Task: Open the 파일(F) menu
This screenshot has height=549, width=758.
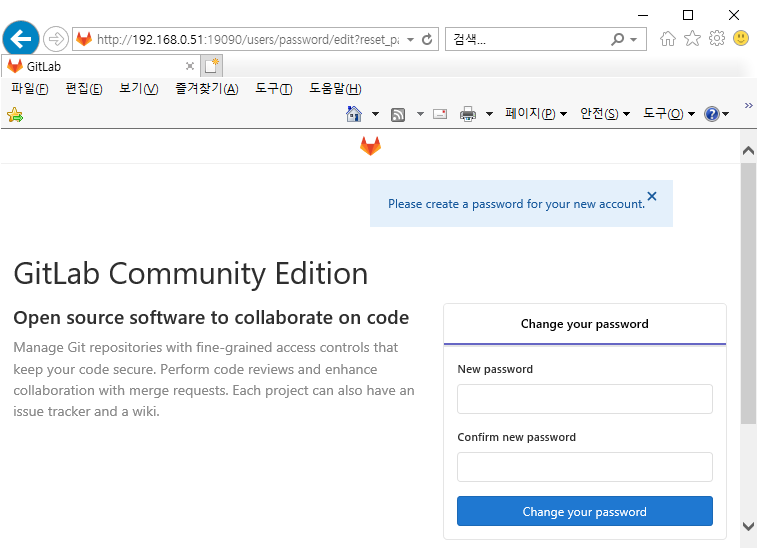Action: (29, 89)
